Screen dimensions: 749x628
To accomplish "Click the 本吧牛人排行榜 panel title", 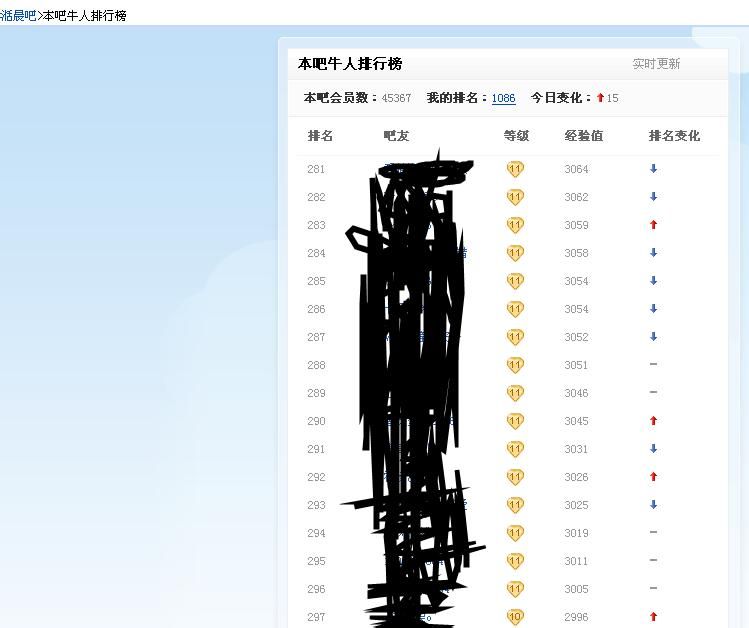I will click(x=350, y=64).
